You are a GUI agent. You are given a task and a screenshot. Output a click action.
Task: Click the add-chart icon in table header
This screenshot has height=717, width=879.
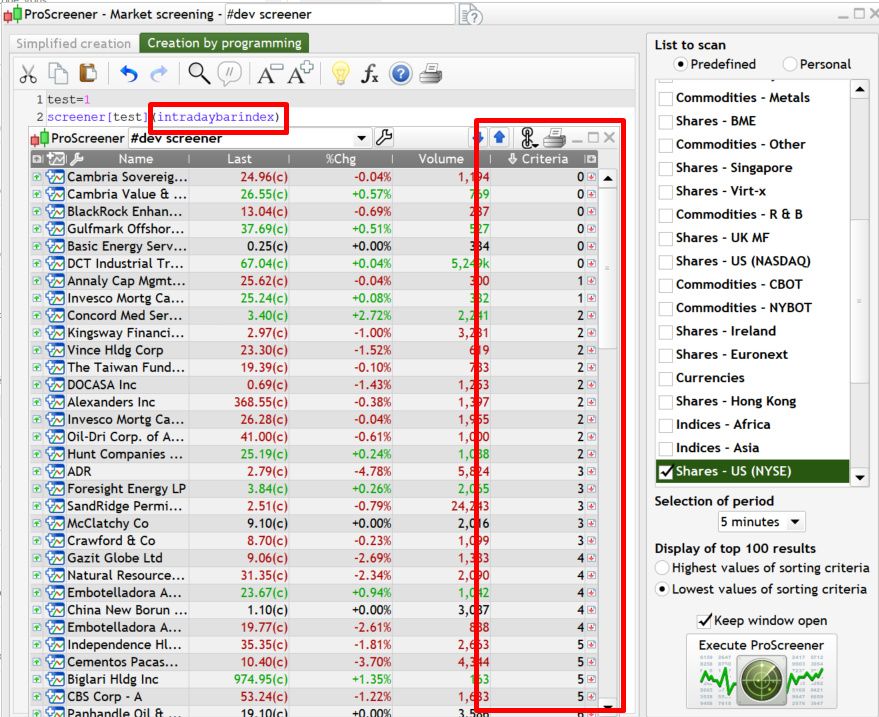(x=56, y=159)
